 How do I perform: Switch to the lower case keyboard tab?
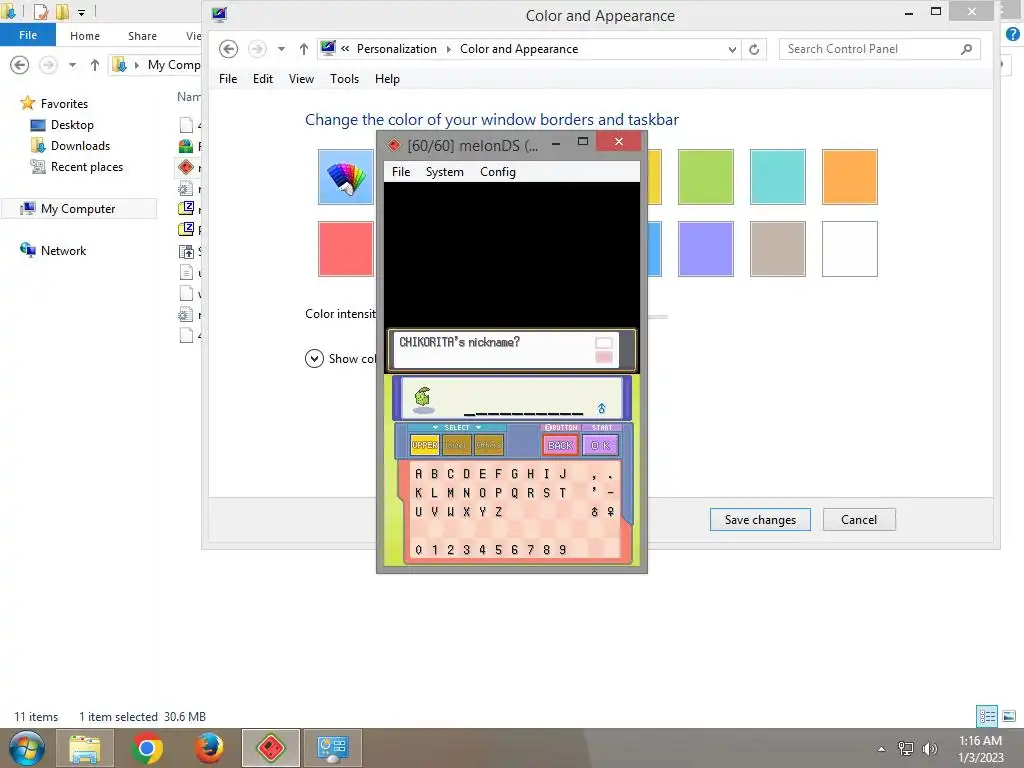pyautogui.click(x=456, y=445)
